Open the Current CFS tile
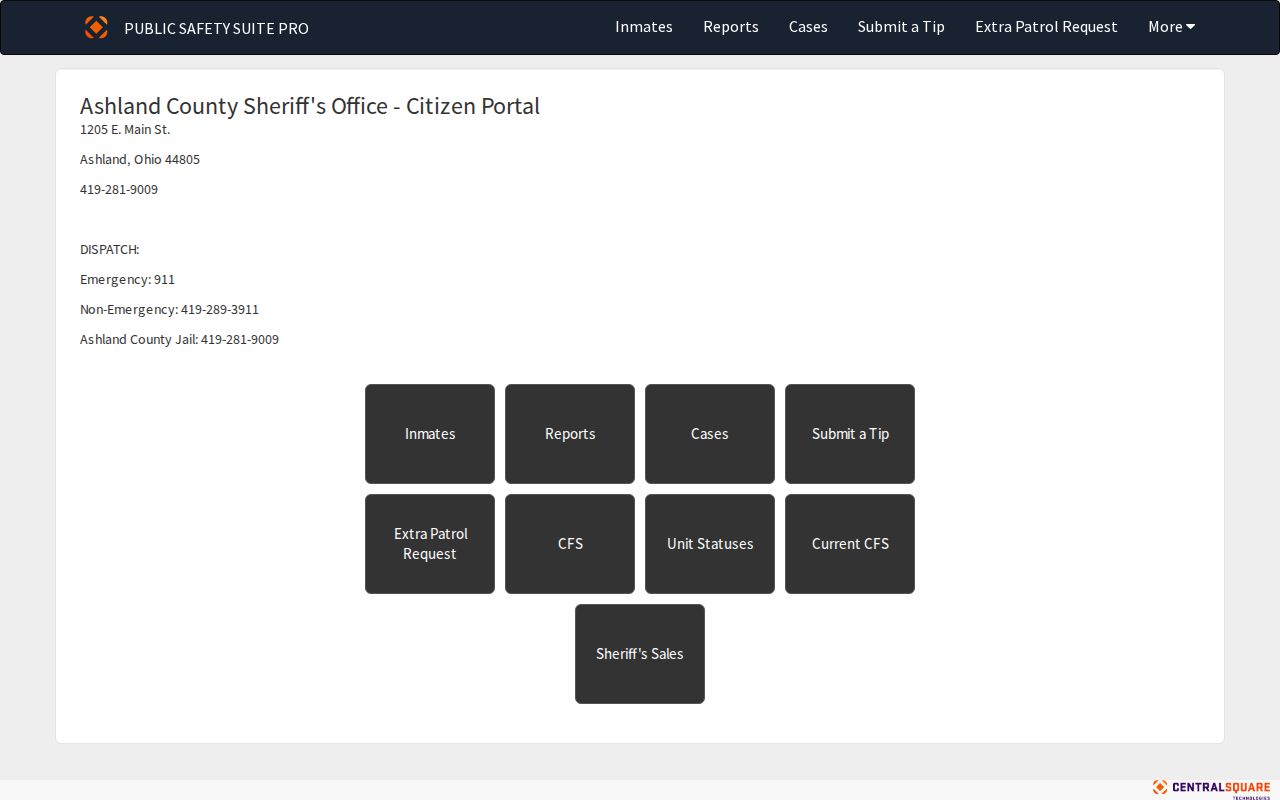This screenshot has height=800, width=1280. [x=850, y=544]
